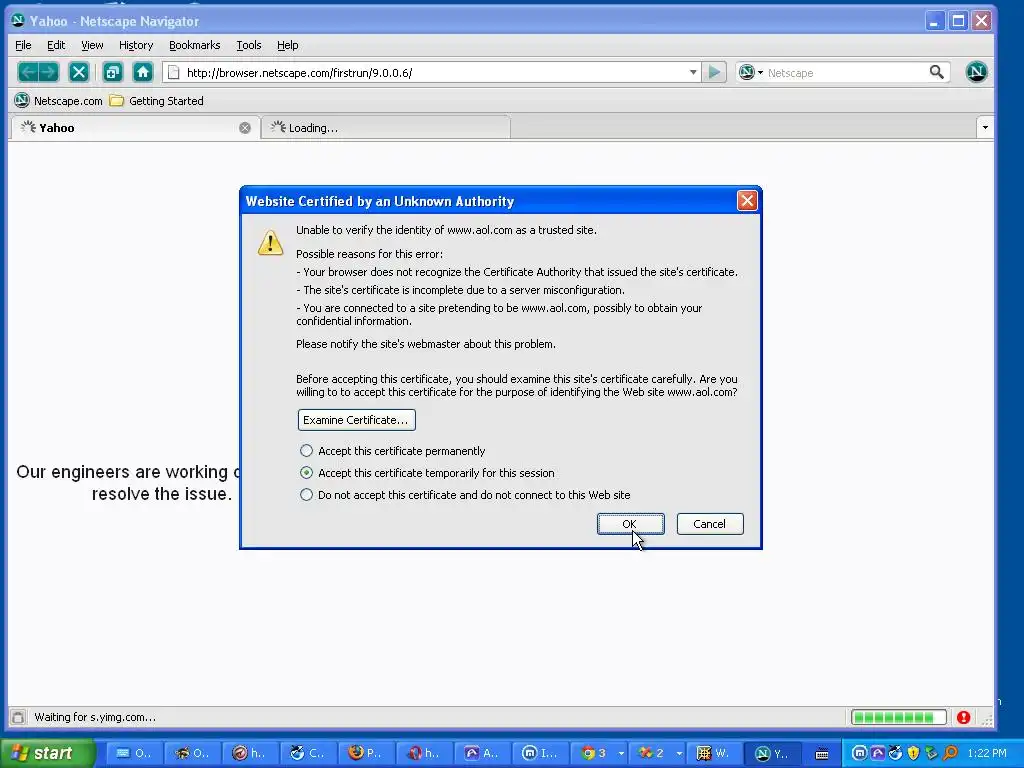Image resolution: width=1024 pixels, height=768 pixels.
Task: Click the Netscape N throbber logo in the toolbar
Action: click(976, 72)
